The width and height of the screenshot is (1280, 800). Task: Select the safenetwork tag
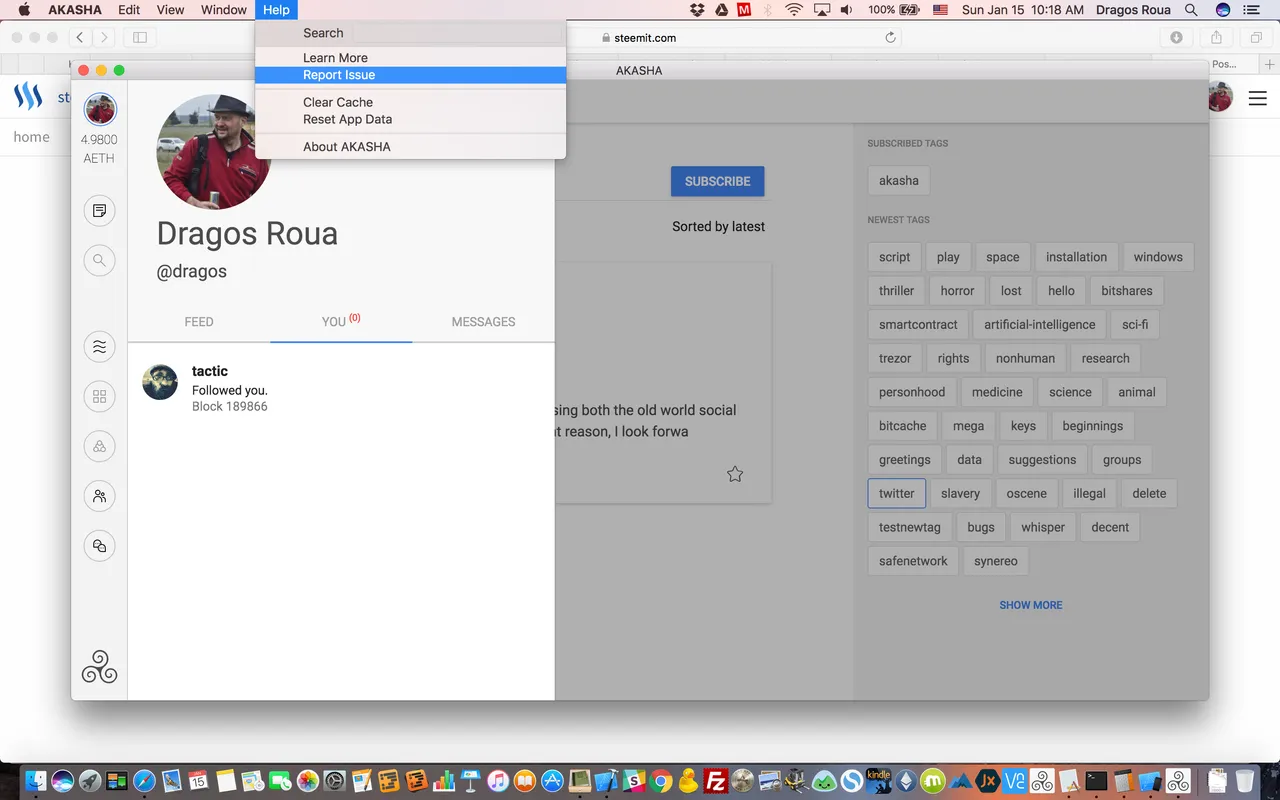point(913,561)
